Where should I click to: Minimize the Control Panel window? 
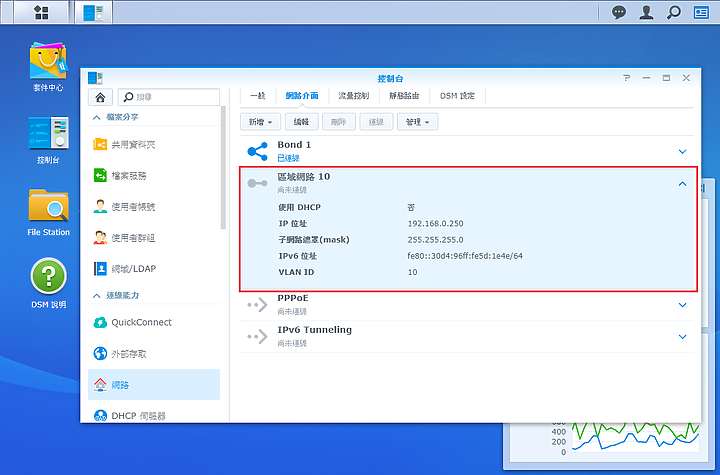(647, 78)
